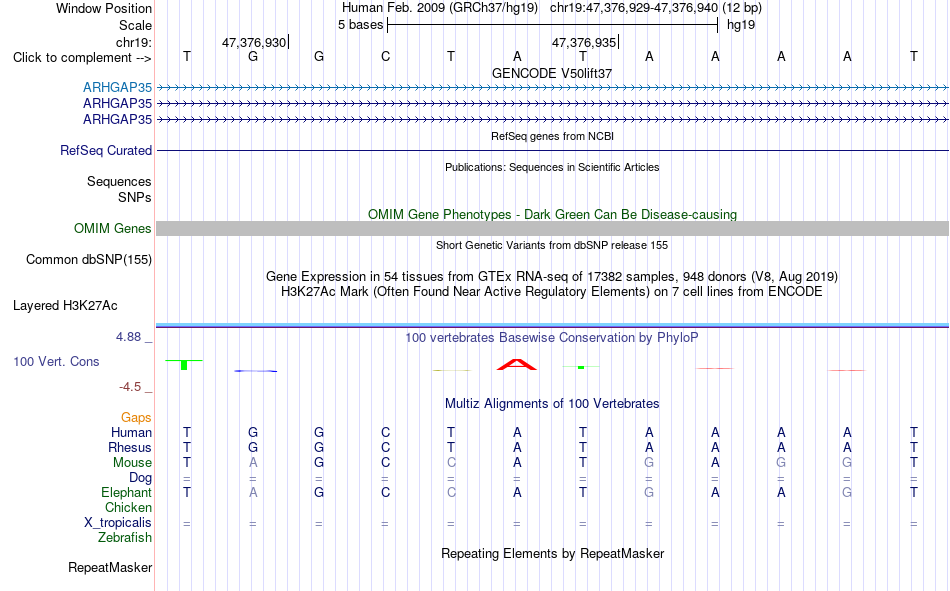Click the Mouse species label

pyautogui.click(x=132, y=462)
